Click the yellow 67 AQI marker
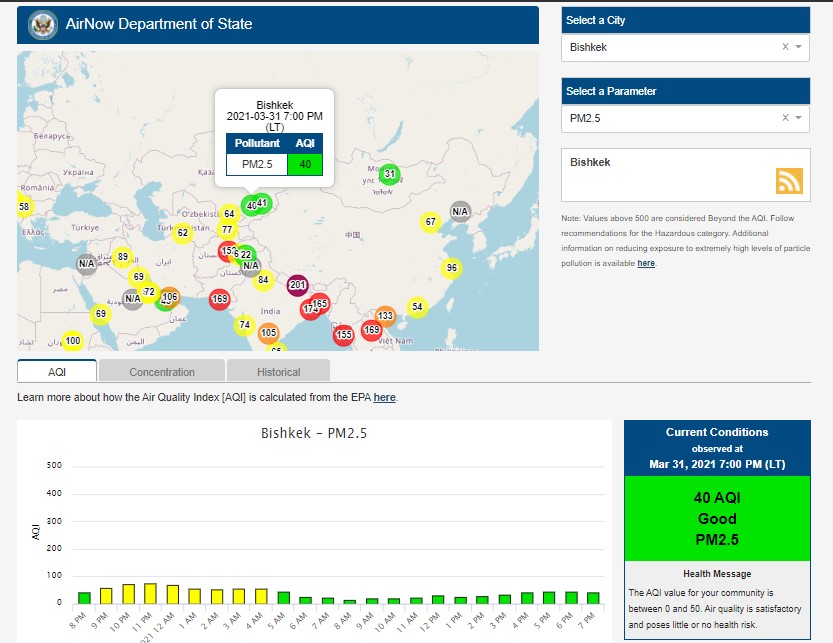 [430, 222]
